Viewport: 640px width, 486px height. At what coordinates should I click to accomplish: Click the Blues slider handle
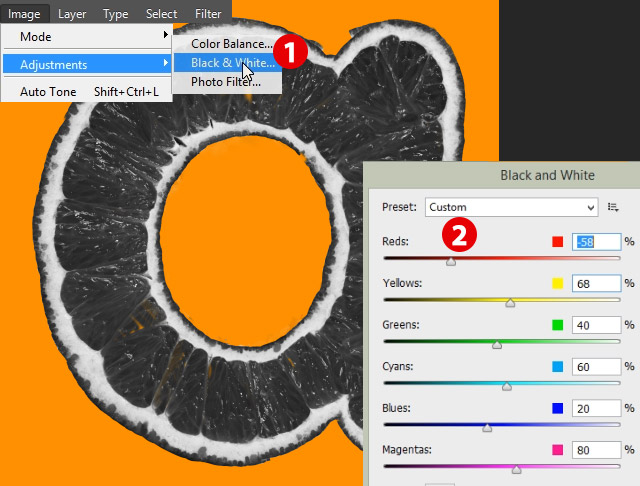click(x=487, y=428)
